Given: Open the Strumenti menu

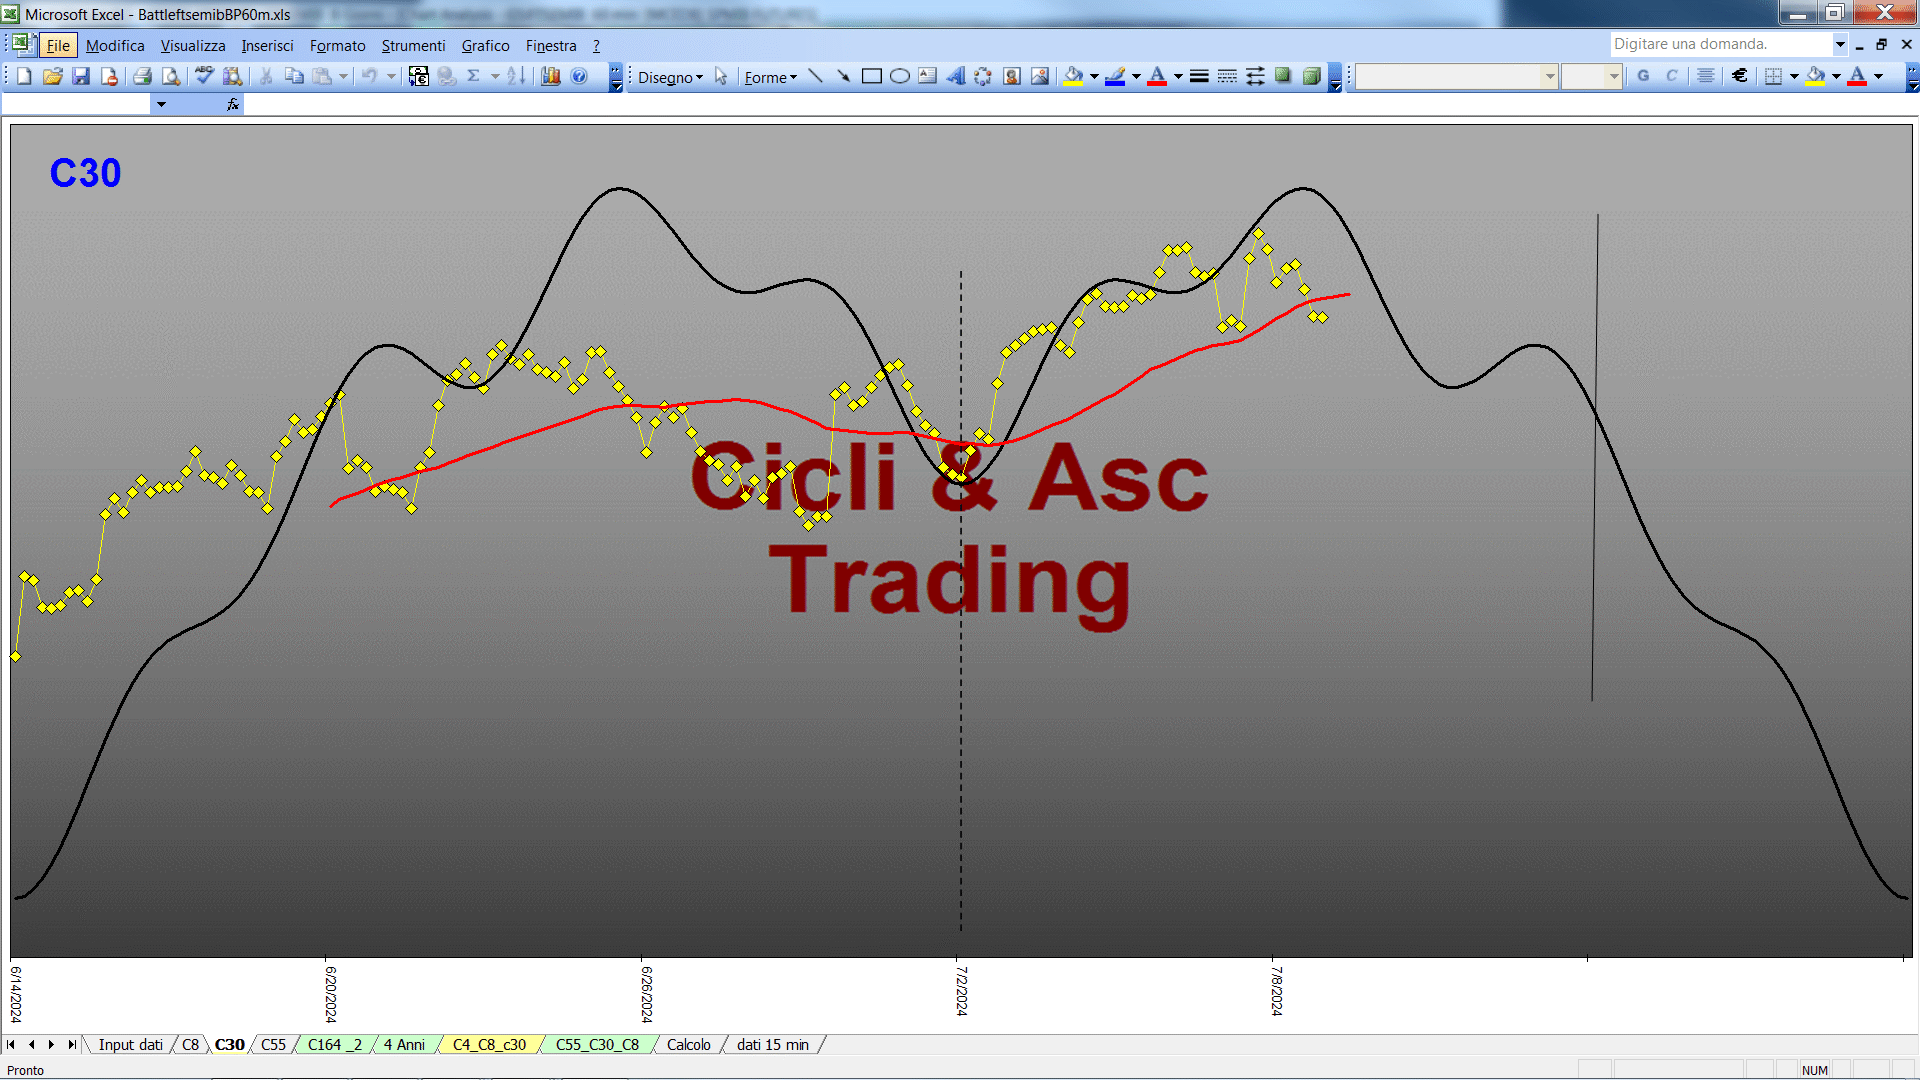Looking at the screenshot, I should click(x=413, y=45).
